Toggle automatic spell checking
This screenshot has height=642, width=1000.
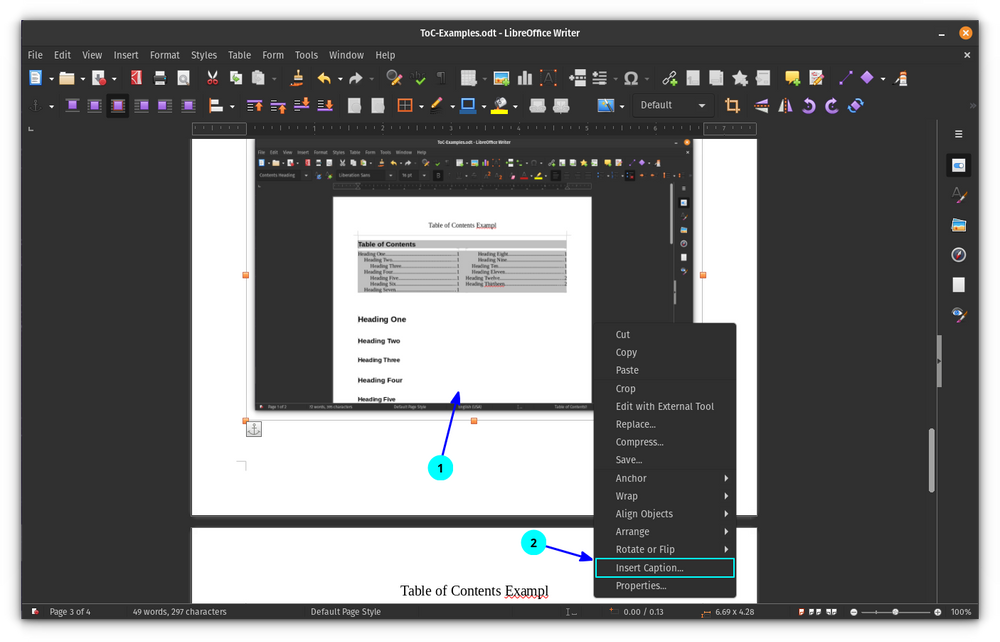420,78
